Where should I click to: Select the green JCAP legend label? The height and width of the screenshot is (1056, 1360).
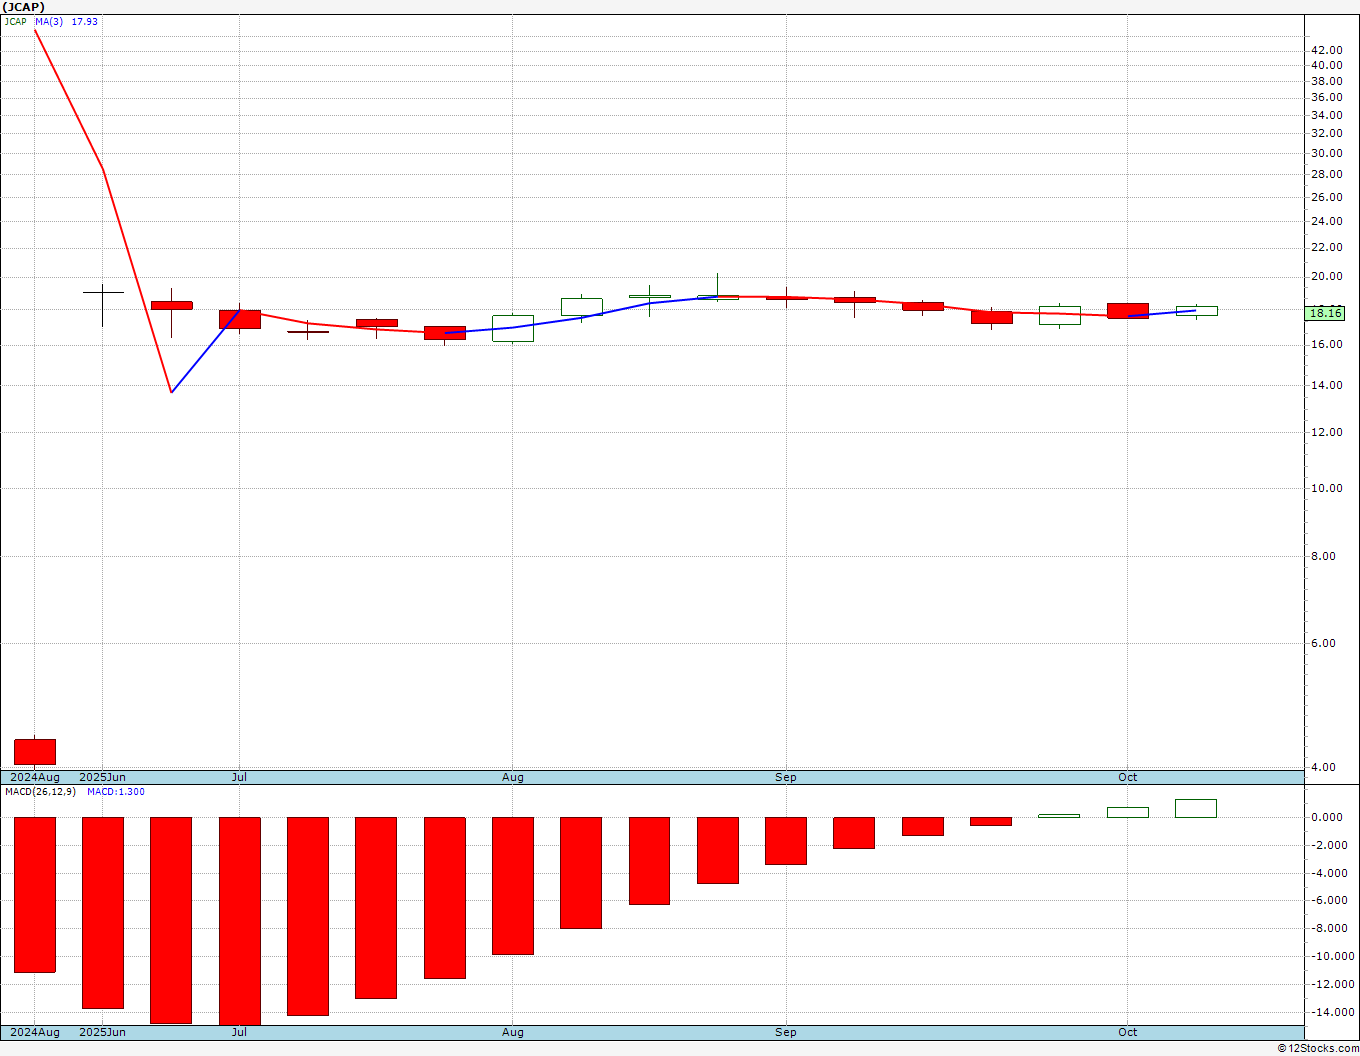15,21
